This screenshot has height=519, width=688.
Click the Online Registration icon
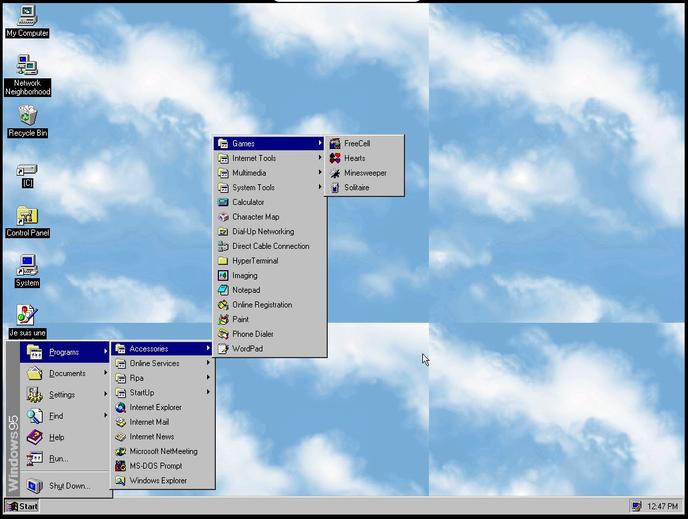pyautogui.click(x=223, y=304)
